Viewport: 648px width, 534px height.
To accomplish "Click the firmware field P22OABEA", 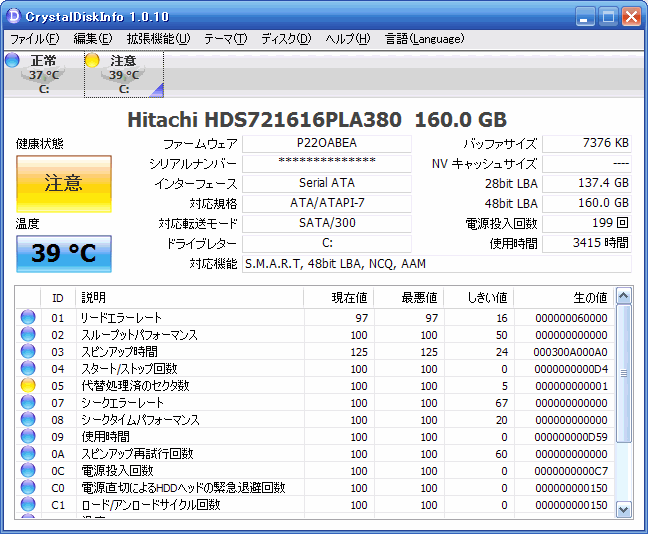I will [x=327, y=143].
